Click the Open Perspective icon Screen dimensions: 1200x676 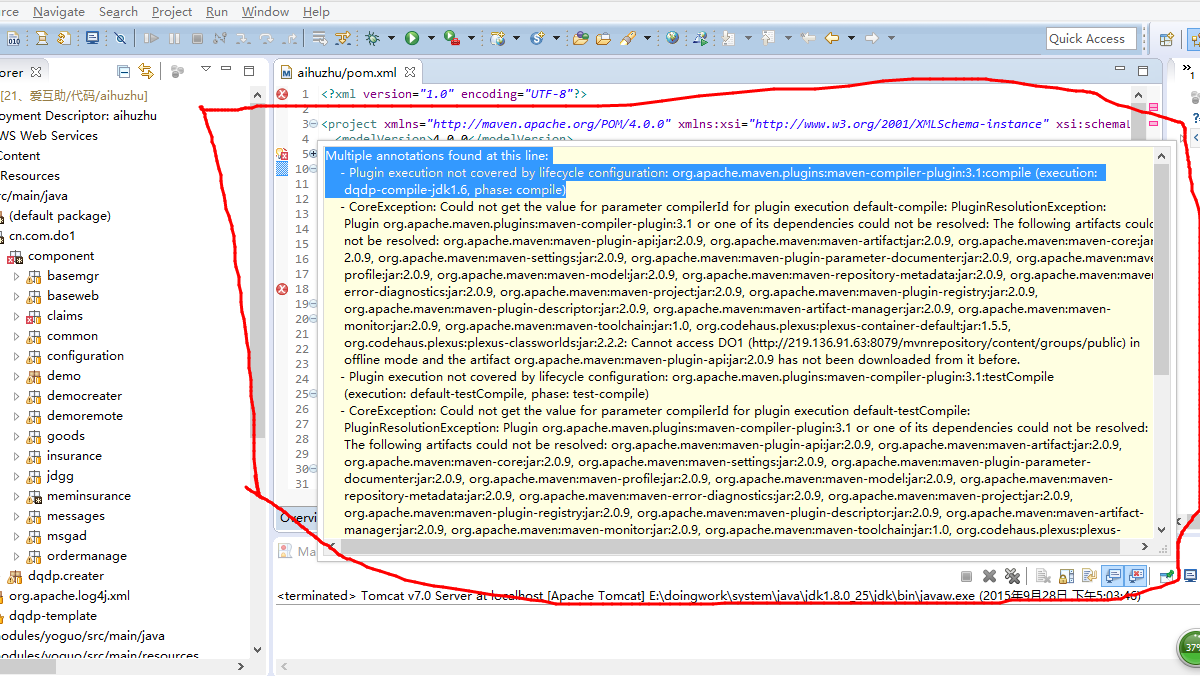1166,39
